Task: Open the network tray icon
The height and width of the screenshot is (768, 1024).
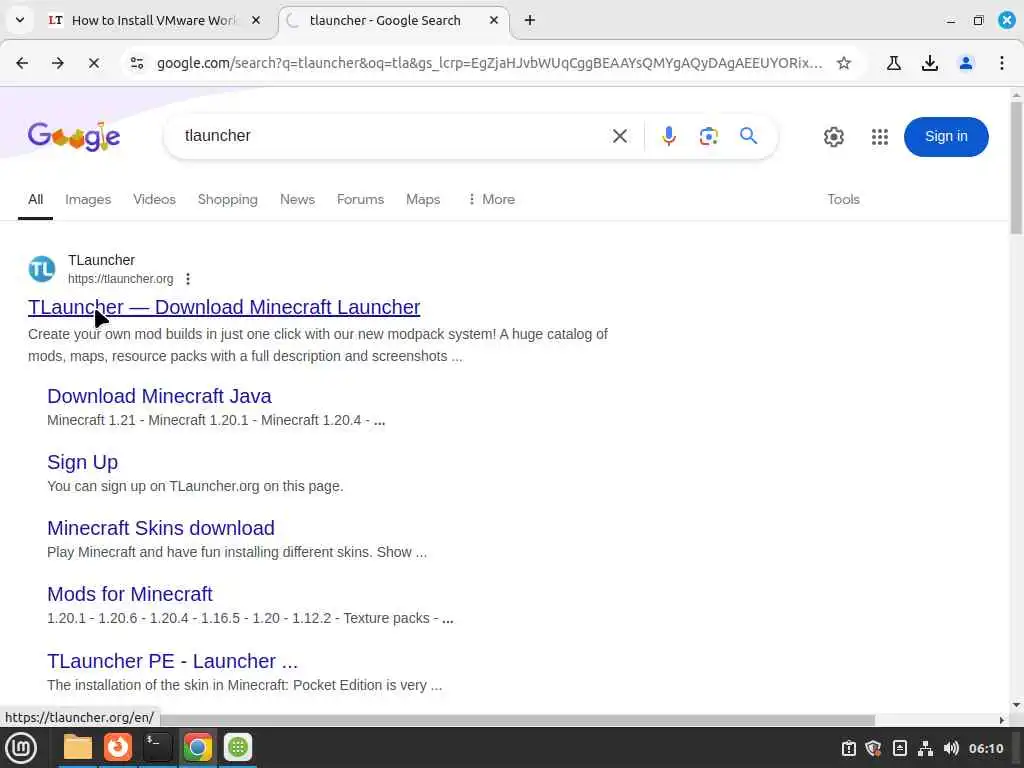Action: click(x=925, y=748)
